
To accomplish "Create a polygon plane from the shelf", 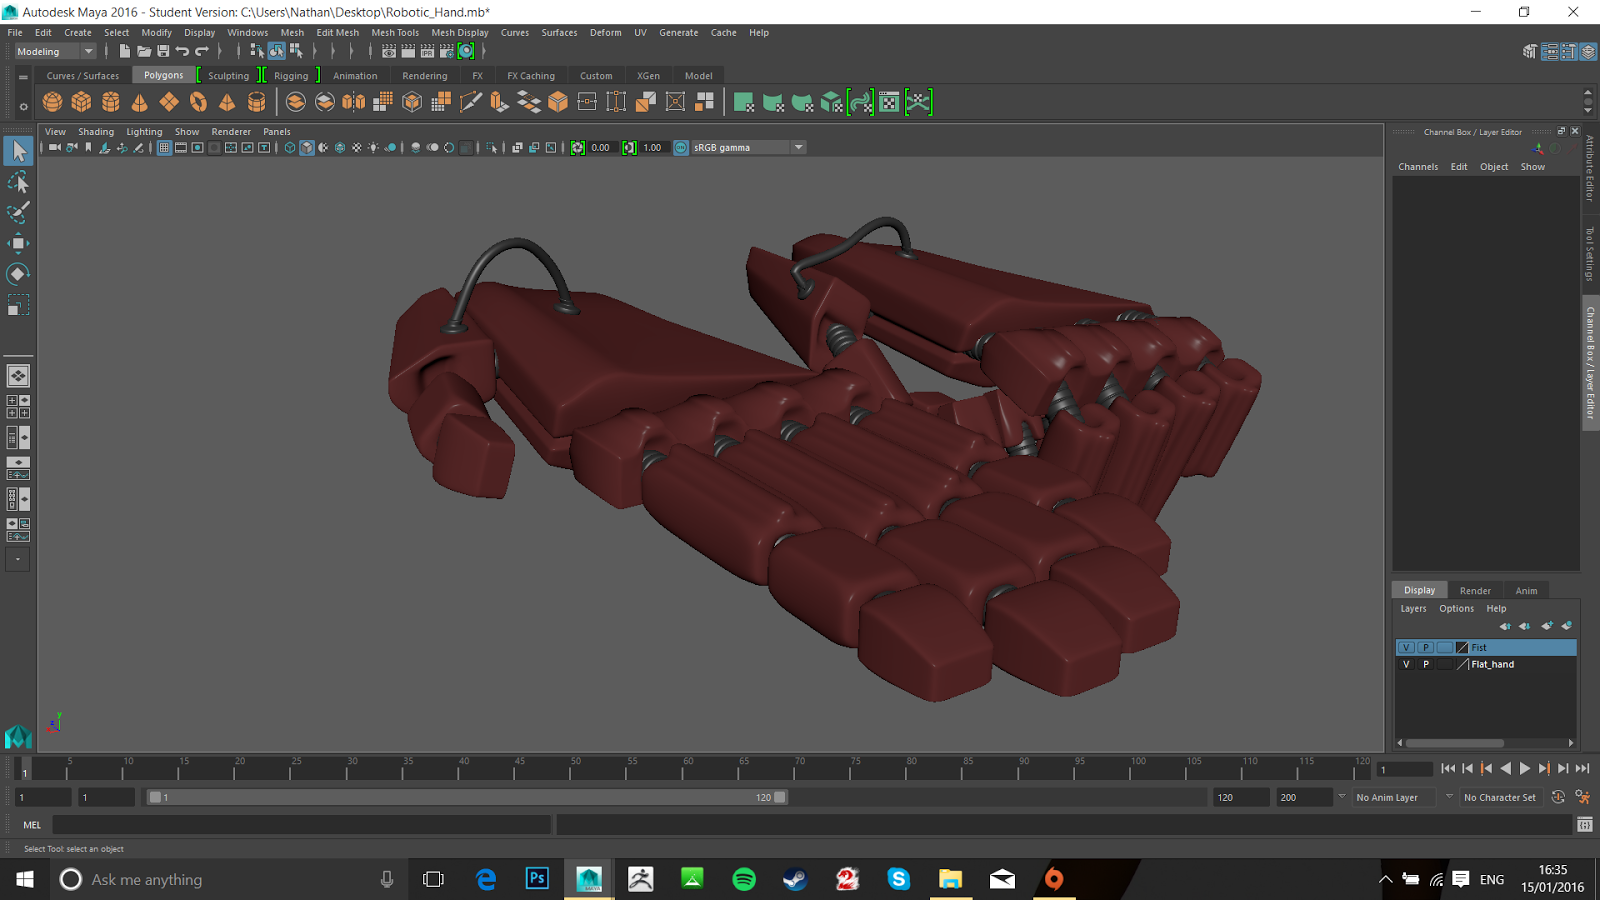I will pos(169,102).
